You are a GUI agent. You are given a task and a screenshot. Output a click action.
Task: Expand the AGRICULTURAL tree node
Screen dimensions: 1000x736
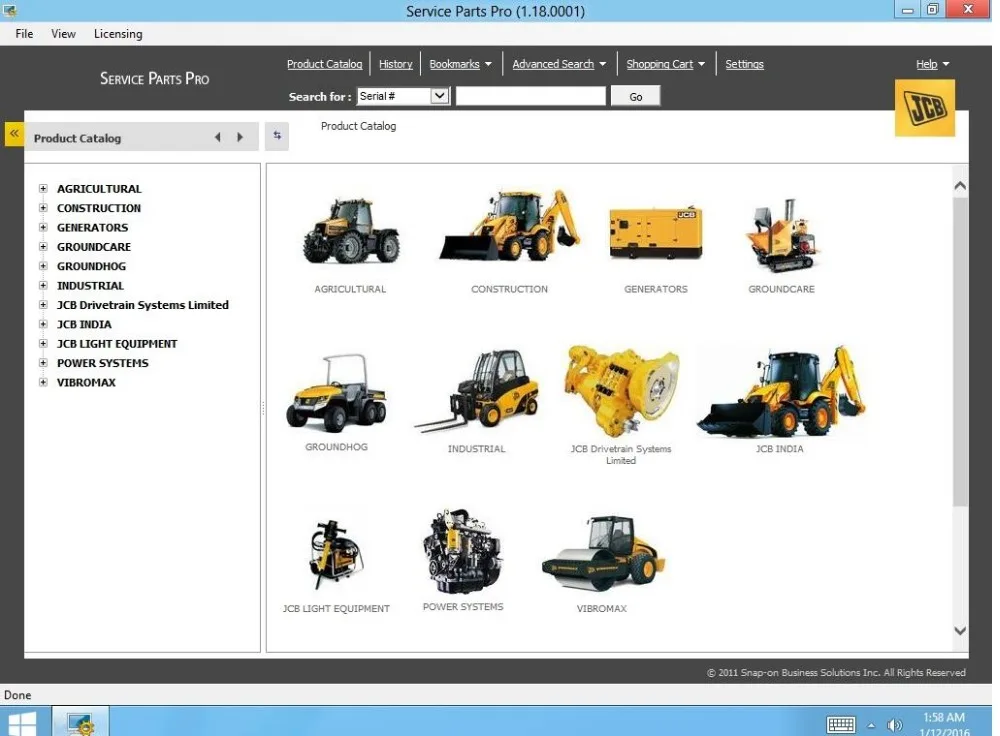click(43, 189)
